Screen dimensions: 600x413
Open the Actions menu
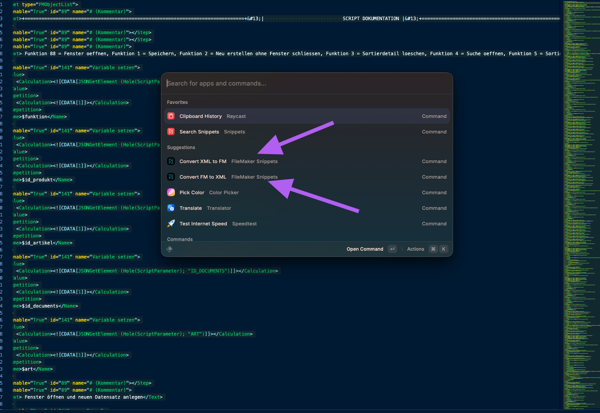[x=415, y=249]
